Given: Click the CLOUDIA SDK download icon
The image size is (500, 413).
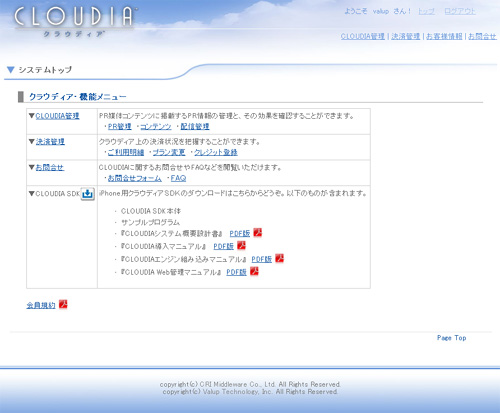Looking at the screenshot, I should 88,194.
